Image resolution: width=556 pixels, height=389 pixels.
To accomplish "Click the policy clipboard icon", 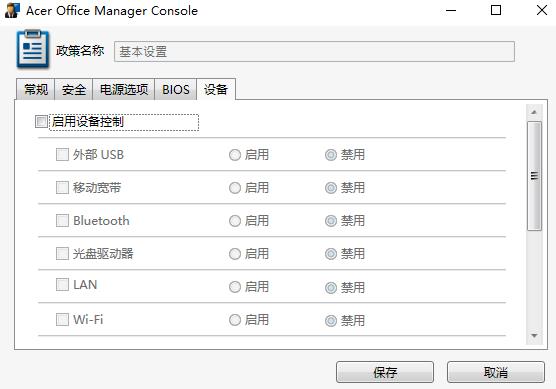I will (x=33, y=49).
